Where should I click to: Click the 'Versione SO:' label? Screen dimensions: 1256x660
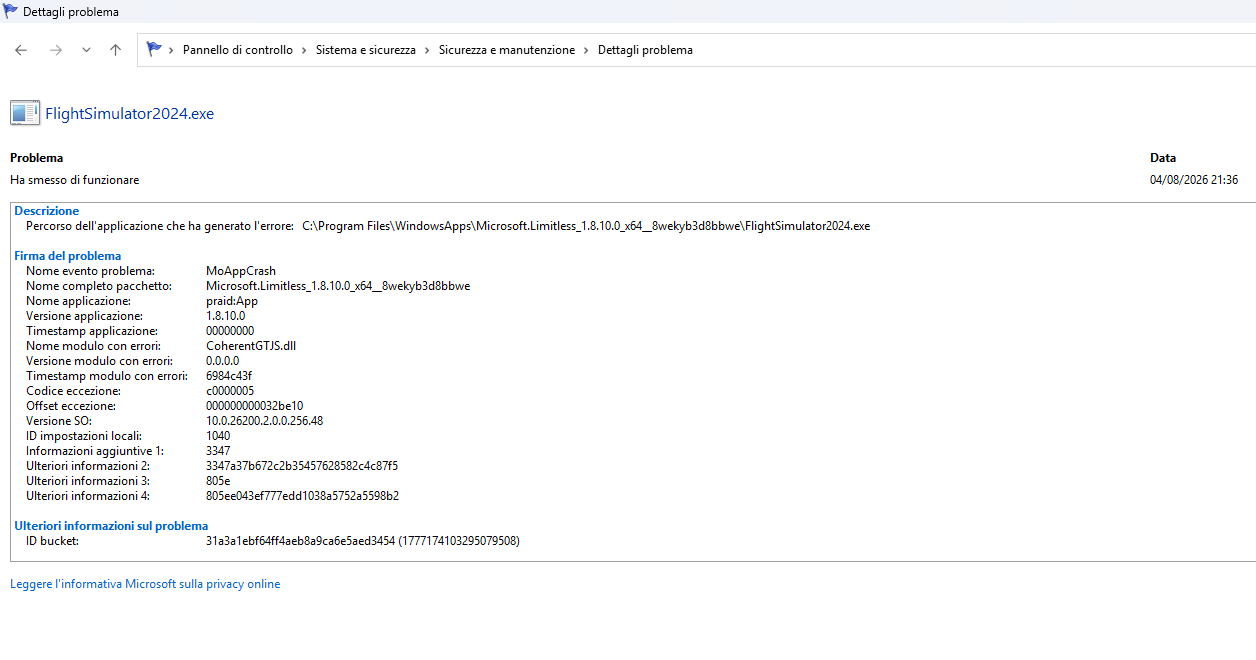coord(59,421)
